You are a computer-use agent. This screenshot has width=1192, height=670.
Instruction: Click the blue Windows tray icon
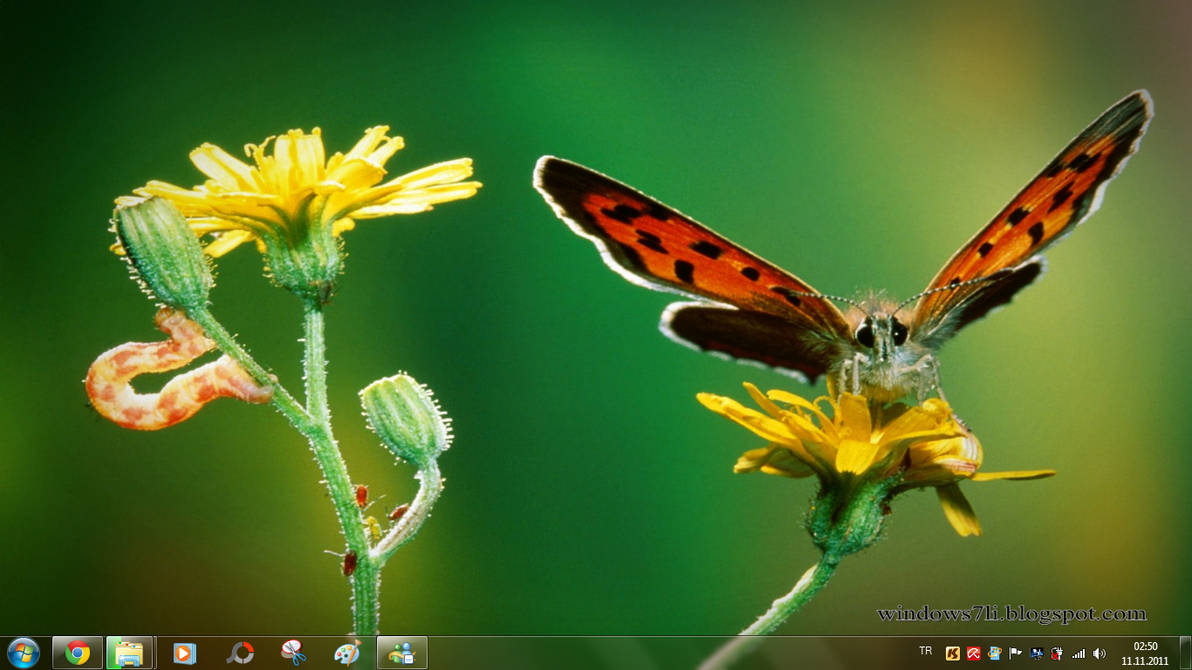1037,653
